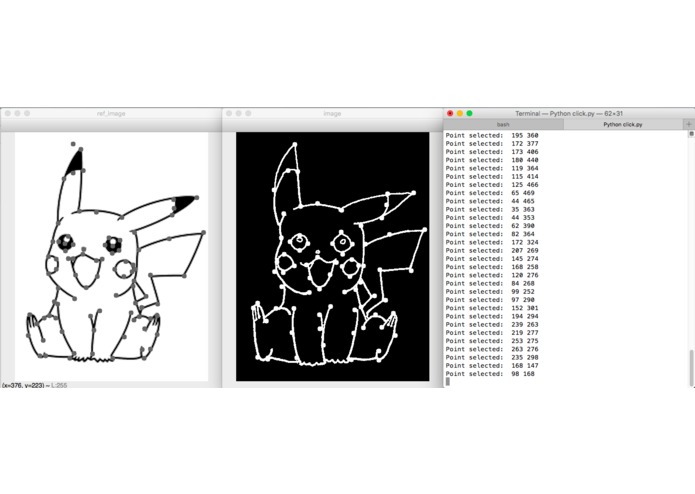Click the line 'Point selected: 145 274'

[x=492, y=259]
